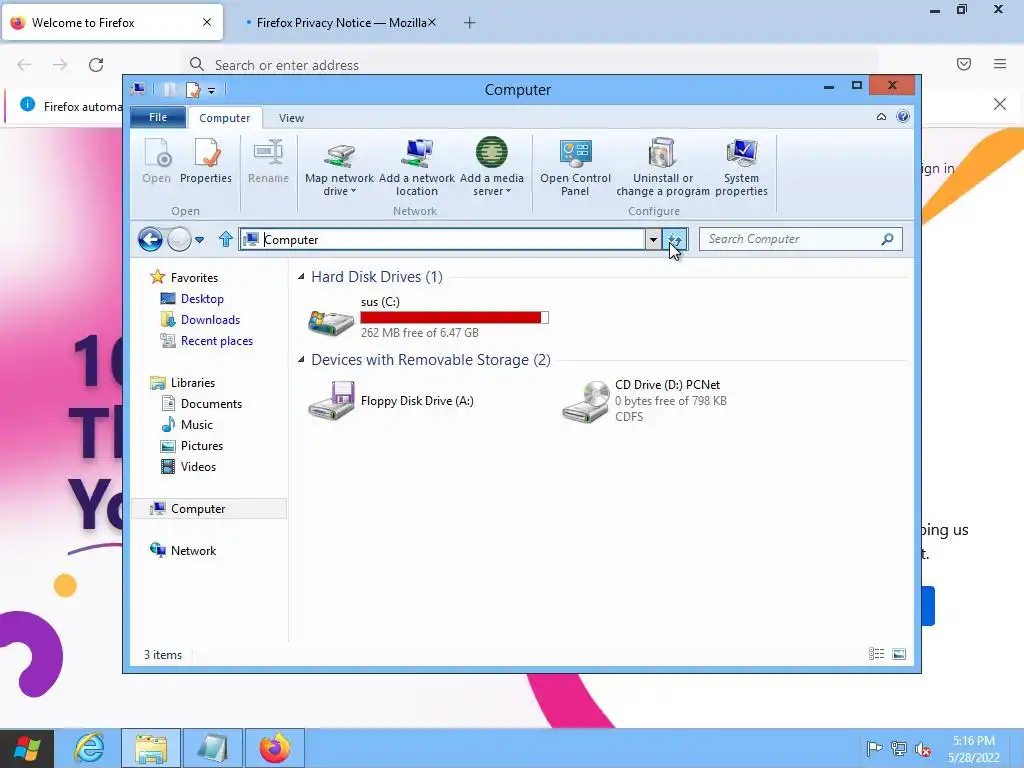Open recent locations dropdown arrow
The width and height of the screenshot is (1024, 768).
coord(200,240)
